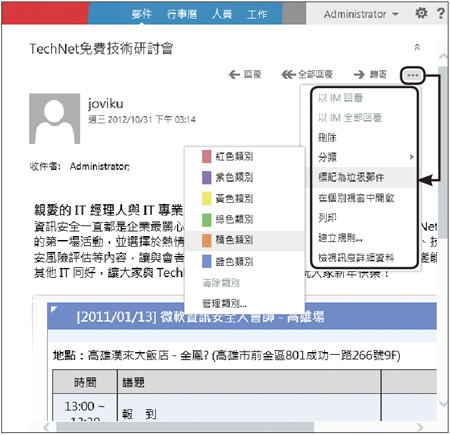Click the horizontal scrollbar at bottom
The height and width of the screenshot is (435, 450).
pyautogui.click(x=185, y=427)
